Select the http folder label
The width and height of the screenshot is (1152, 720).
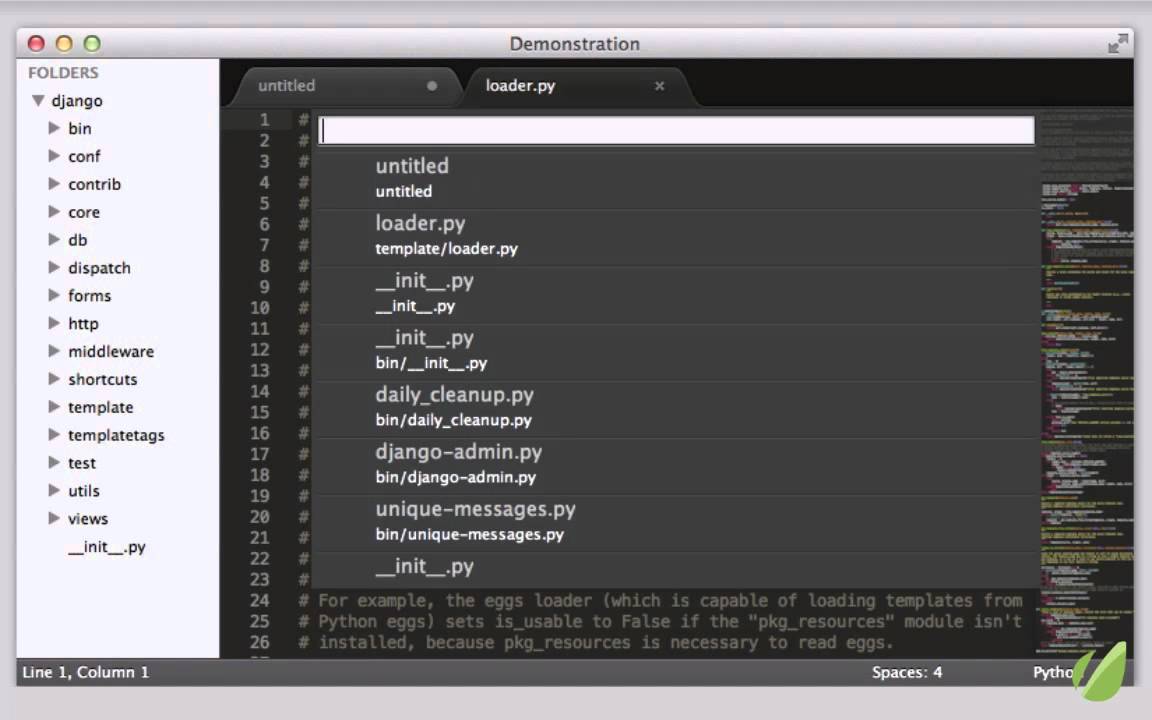pos(83,324)
